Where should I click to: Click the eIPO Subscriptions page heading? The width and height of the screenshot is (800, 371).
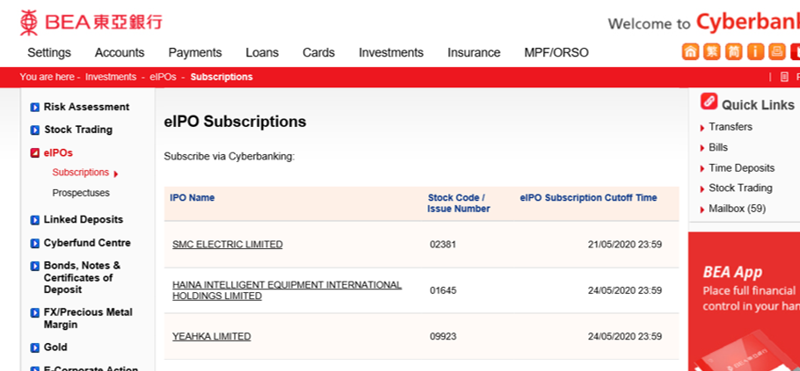235,121
